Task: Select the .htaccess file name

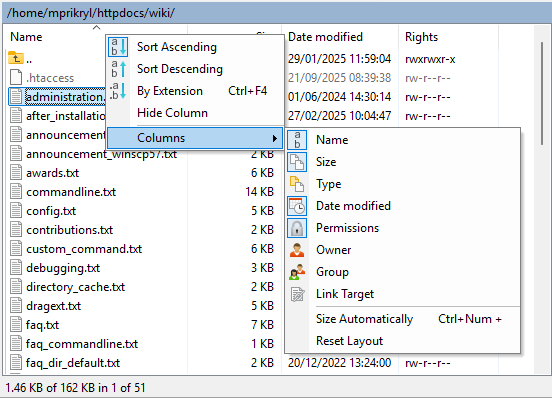Action: coord(50,78)
